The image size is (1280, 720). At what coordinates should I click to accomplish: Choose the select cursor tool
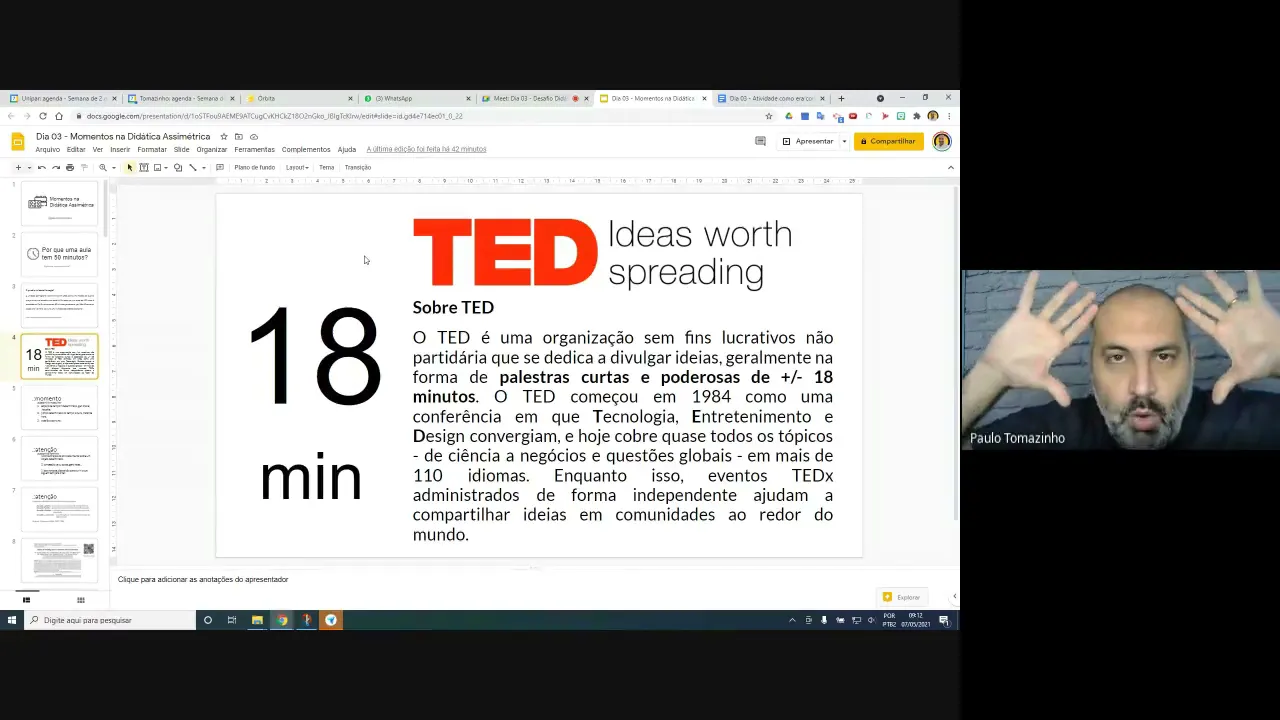point(129,167)
